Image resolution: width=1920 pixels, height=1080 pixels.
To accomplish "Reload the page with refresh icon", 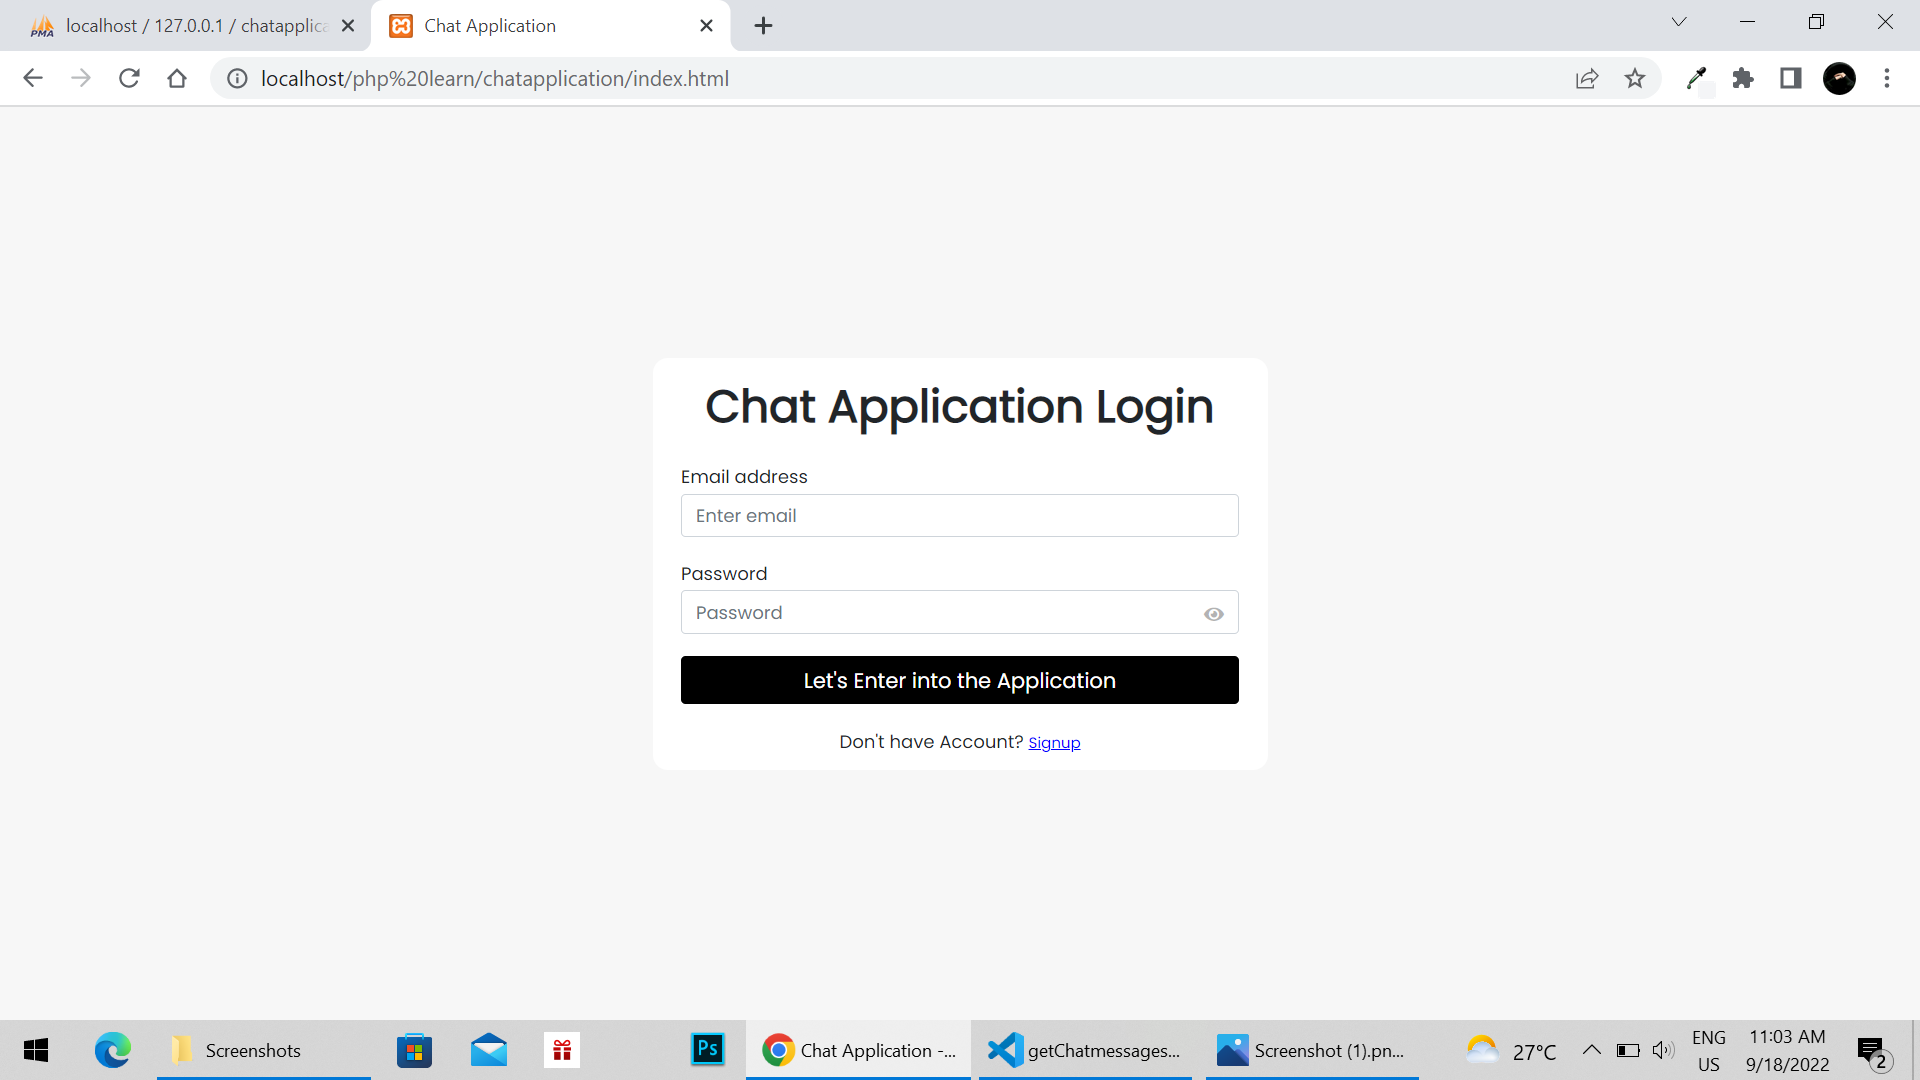I will [x=129, y=78].
